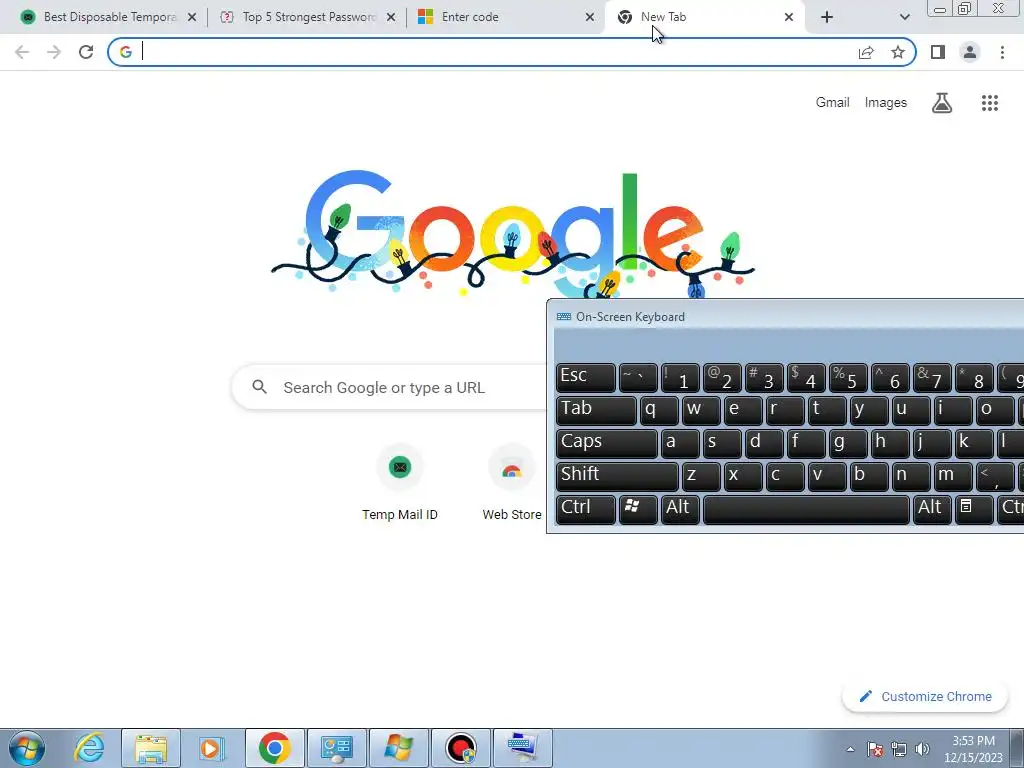Toggle the Shift key on On-Screen Keyboard

(x=616, y=476)
